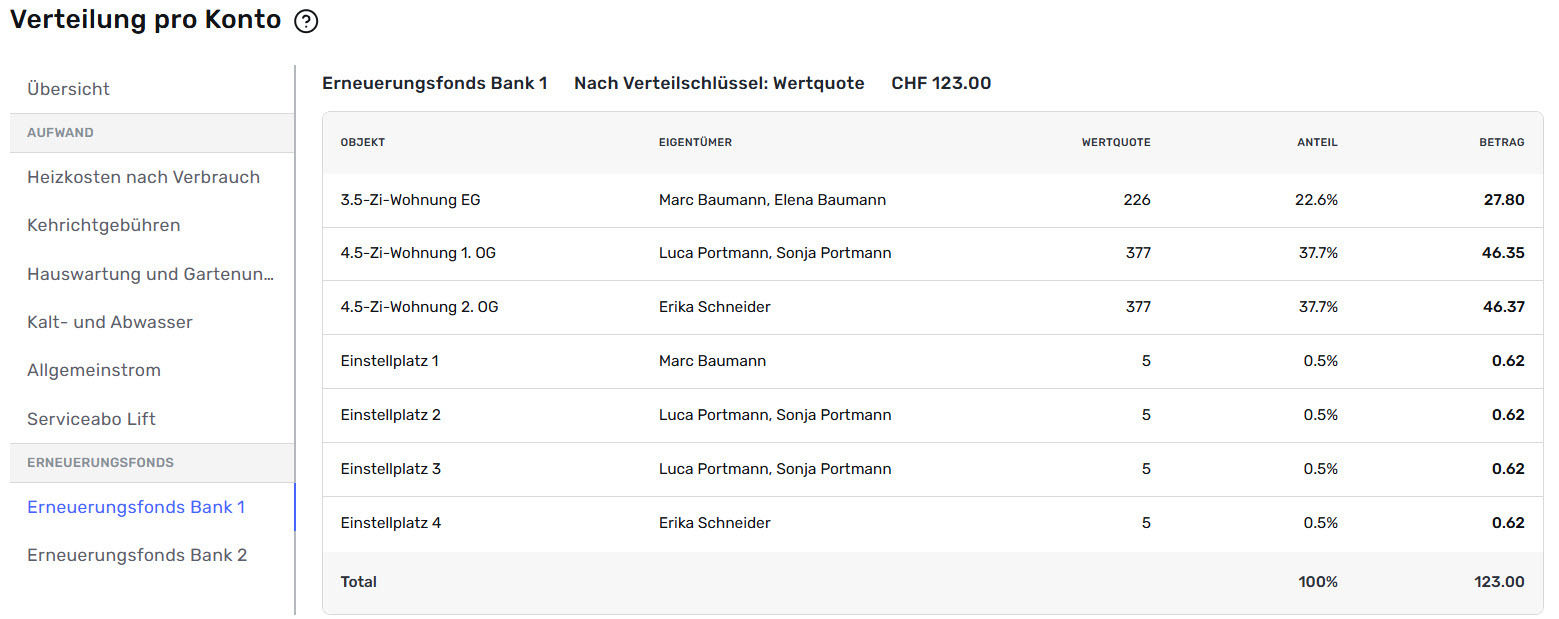Select Hauswartung und Gartenunterhalt entry

tap(152, 274)
